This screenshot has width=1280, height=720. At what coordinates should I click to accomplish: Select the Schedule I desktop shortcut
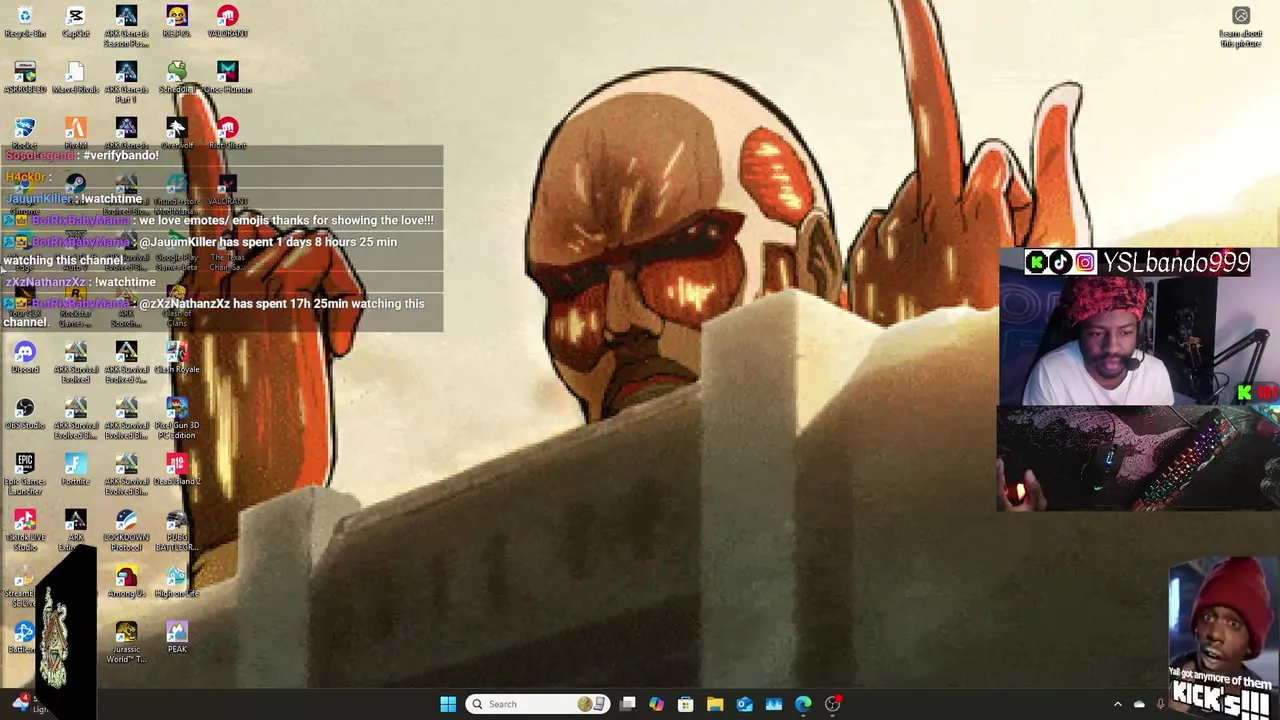pos(176,78)
